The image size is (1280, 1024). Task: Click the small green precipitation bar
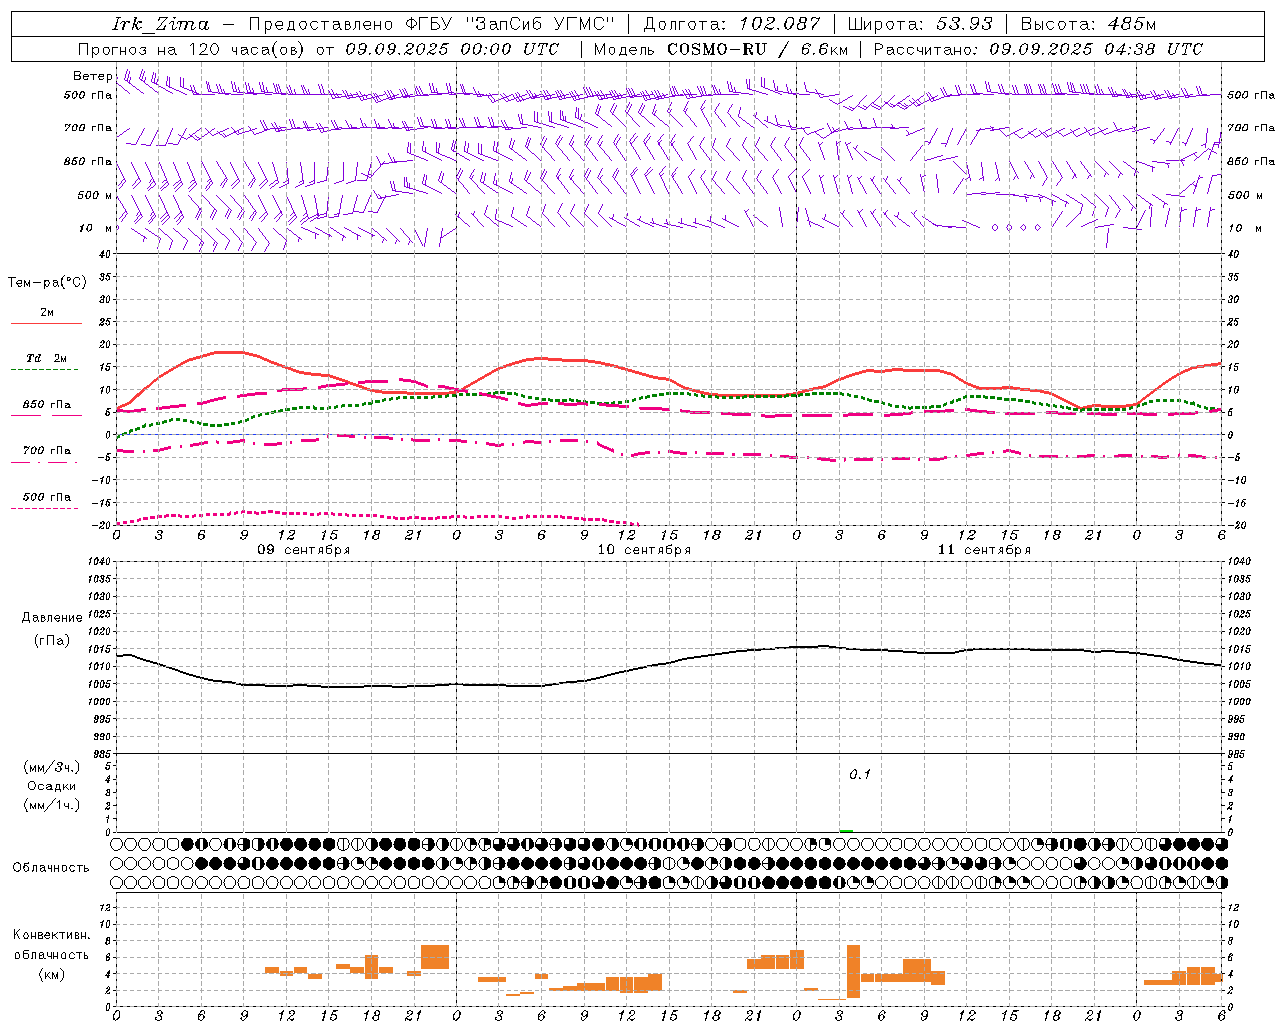846,830
